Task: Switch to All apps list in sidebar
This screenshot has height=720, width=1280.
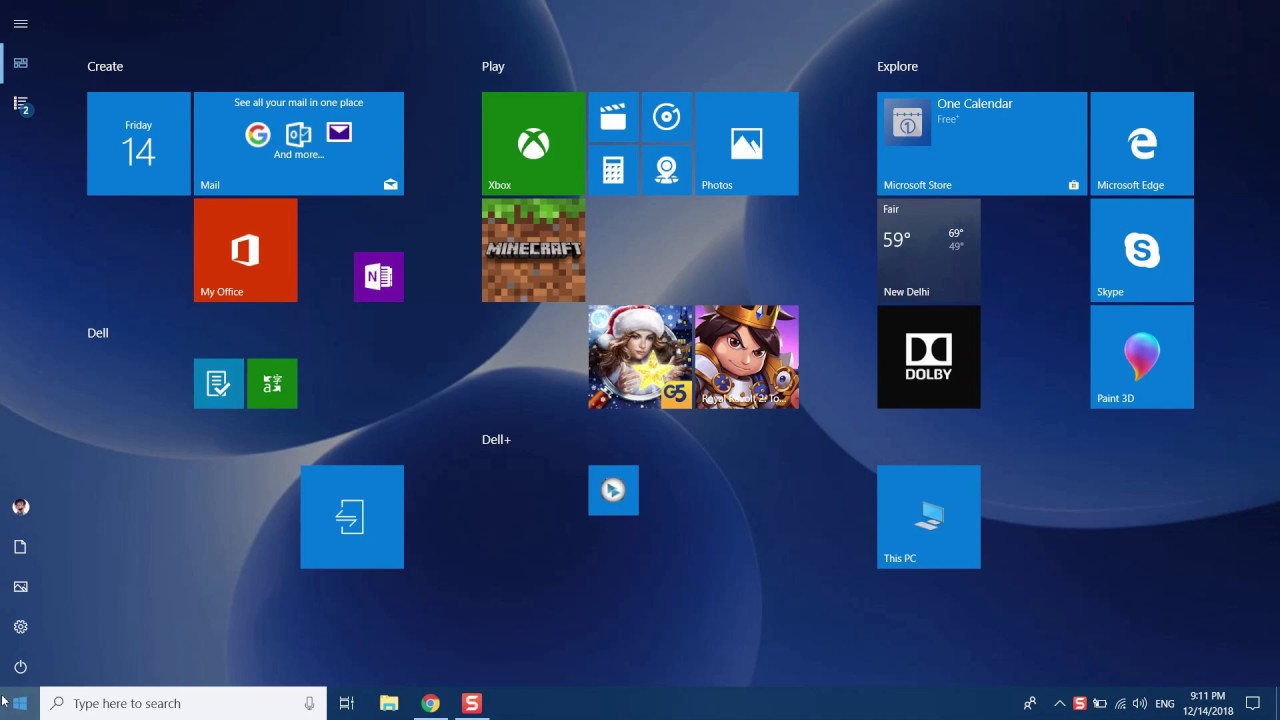Action: pos(21,104)
